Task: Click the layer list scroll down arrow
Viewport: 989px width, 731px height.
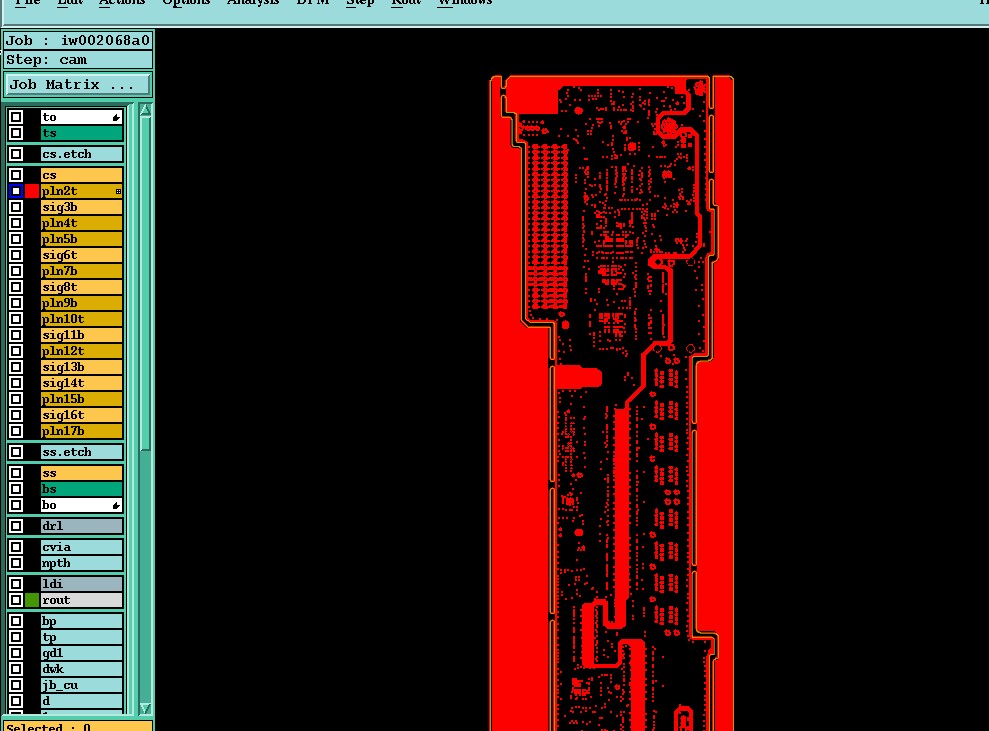Action: 145,708
